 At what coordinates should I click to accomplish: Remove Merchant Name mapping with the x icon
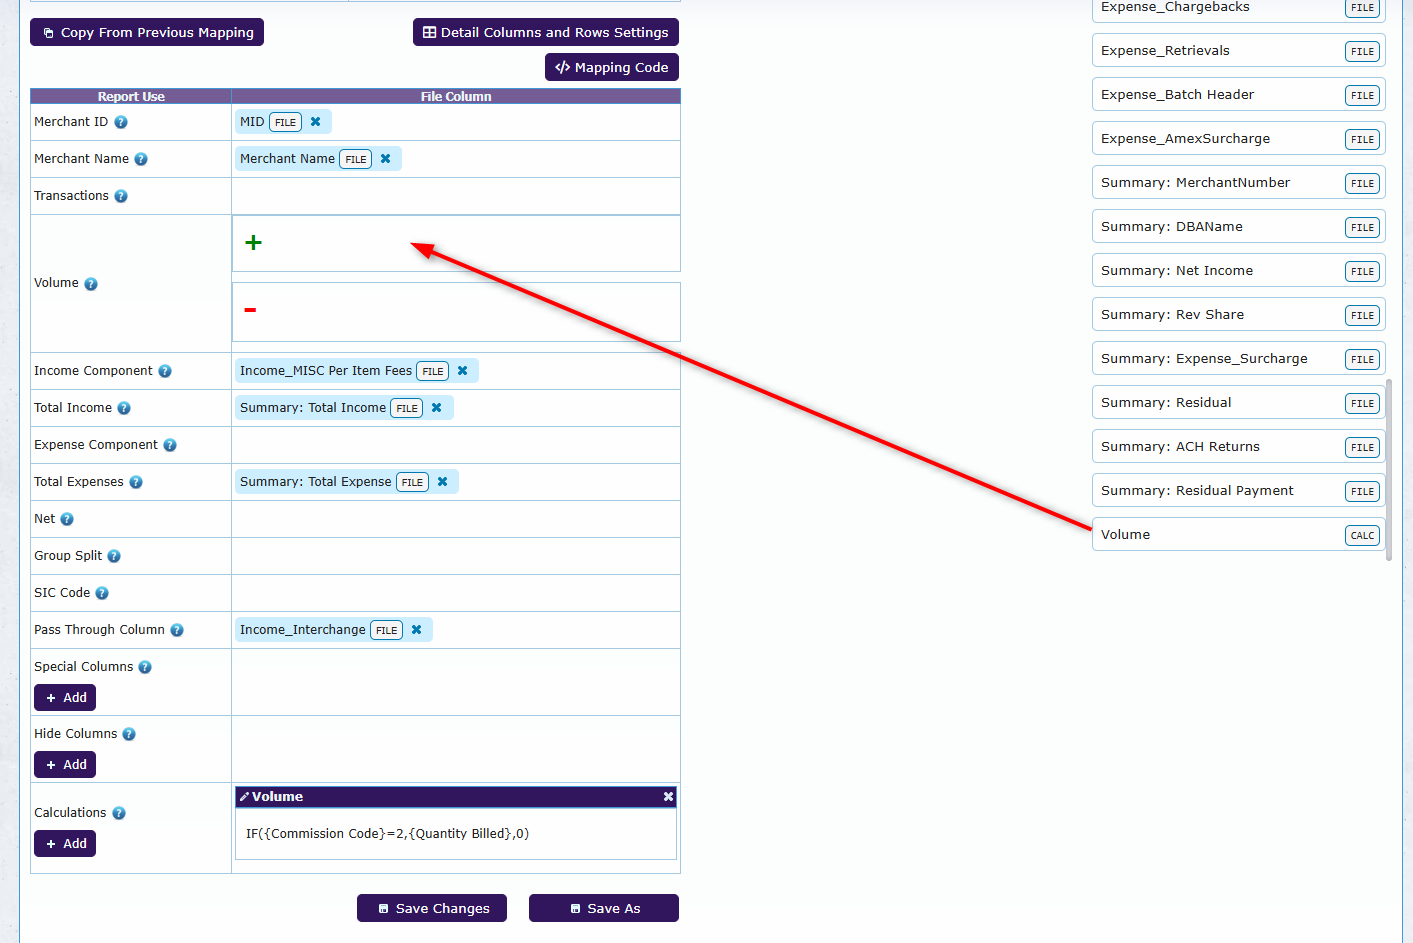tap(385, 159)
